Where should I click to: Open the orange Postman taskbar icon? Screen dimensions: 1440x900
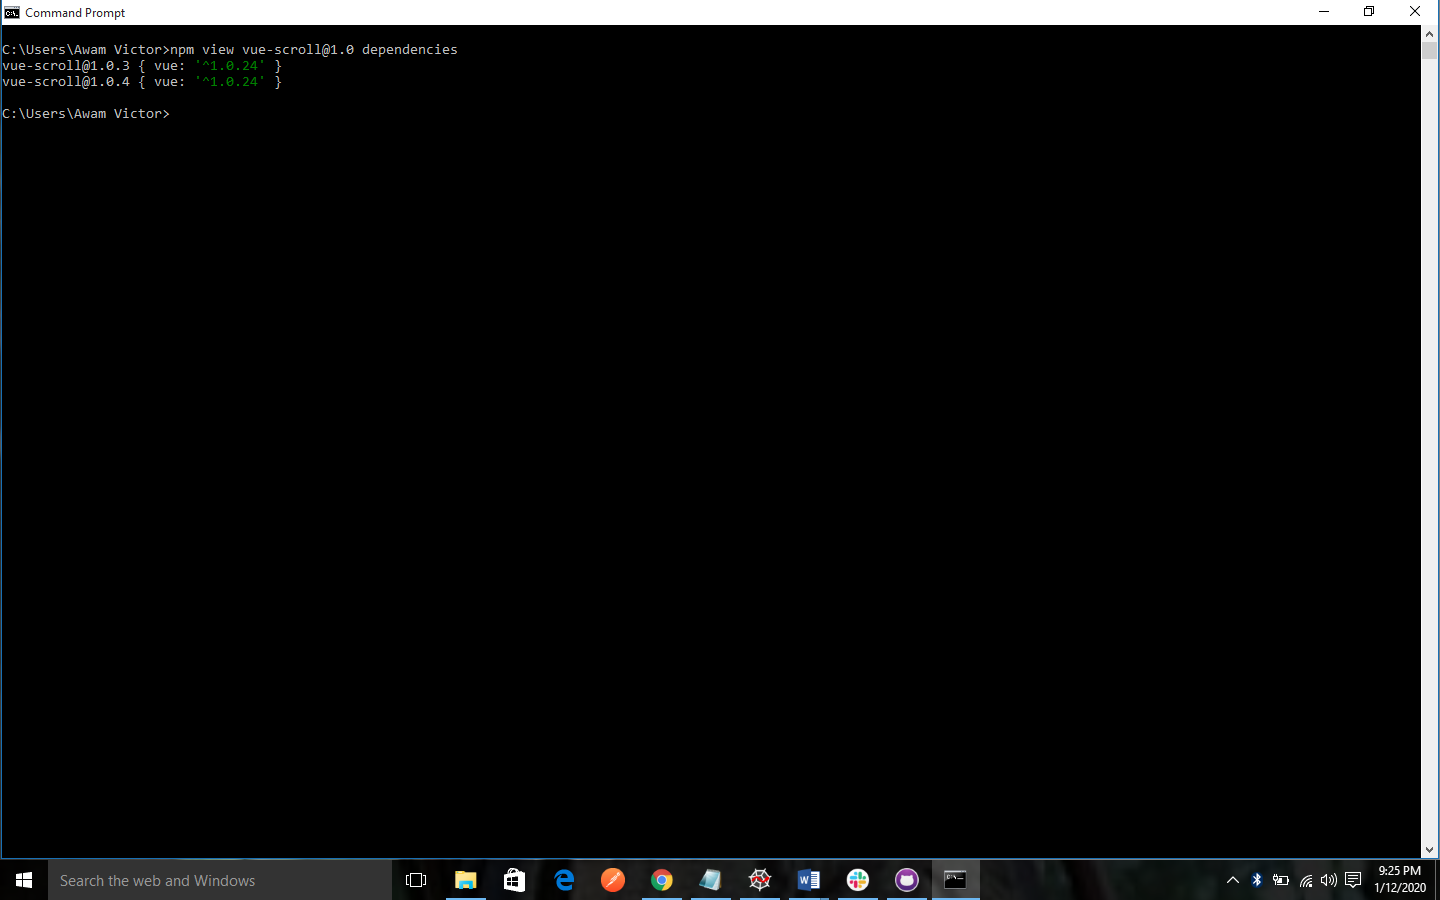[613, 880]
